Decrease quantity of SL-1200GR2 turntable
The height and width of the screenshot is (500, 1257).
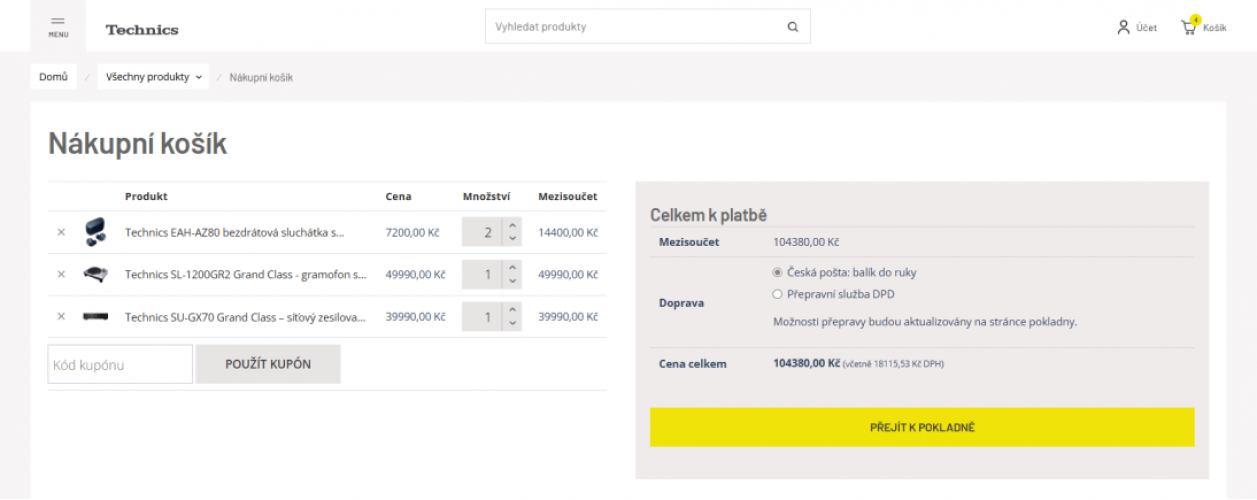(x=512, y=282)
